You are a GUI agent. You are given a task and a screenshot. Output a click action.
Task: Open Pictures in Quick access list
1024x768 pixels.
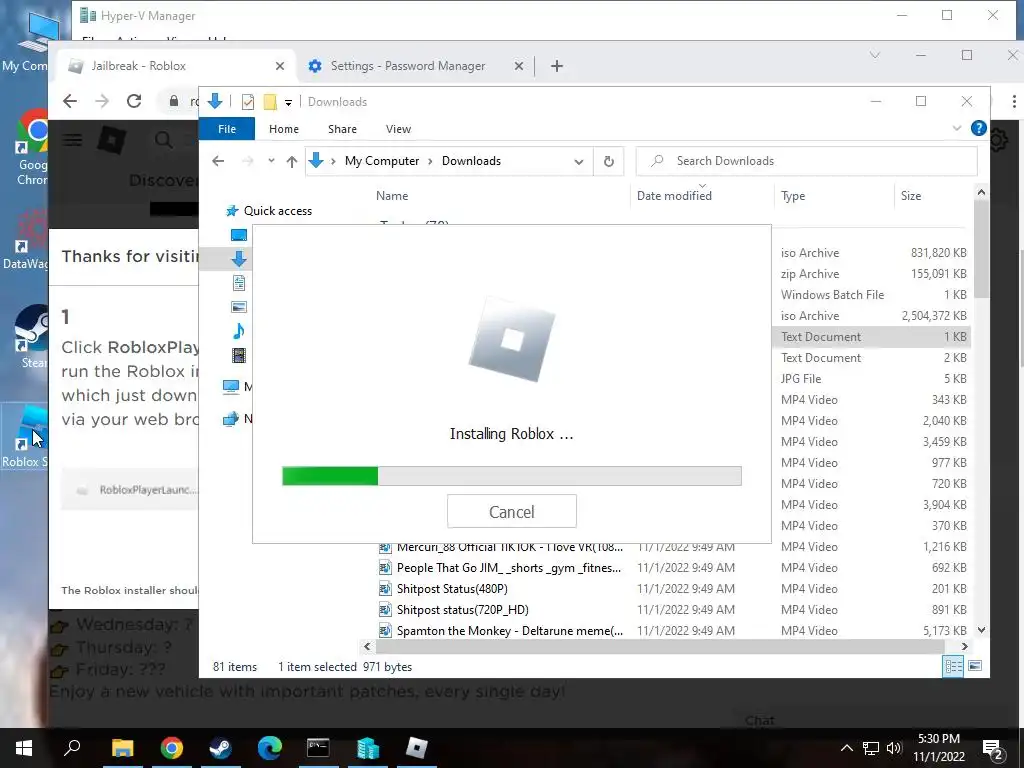pos(239,307)
